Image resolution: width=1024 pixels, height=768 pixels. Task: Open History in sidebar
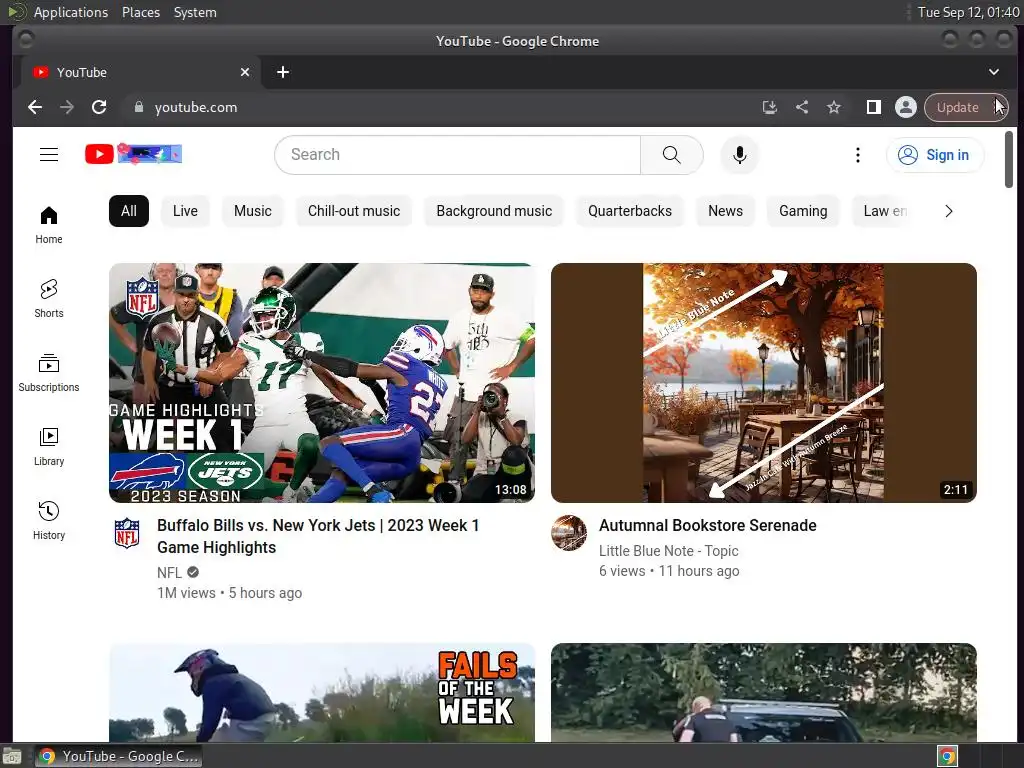[x=49, y=520]
